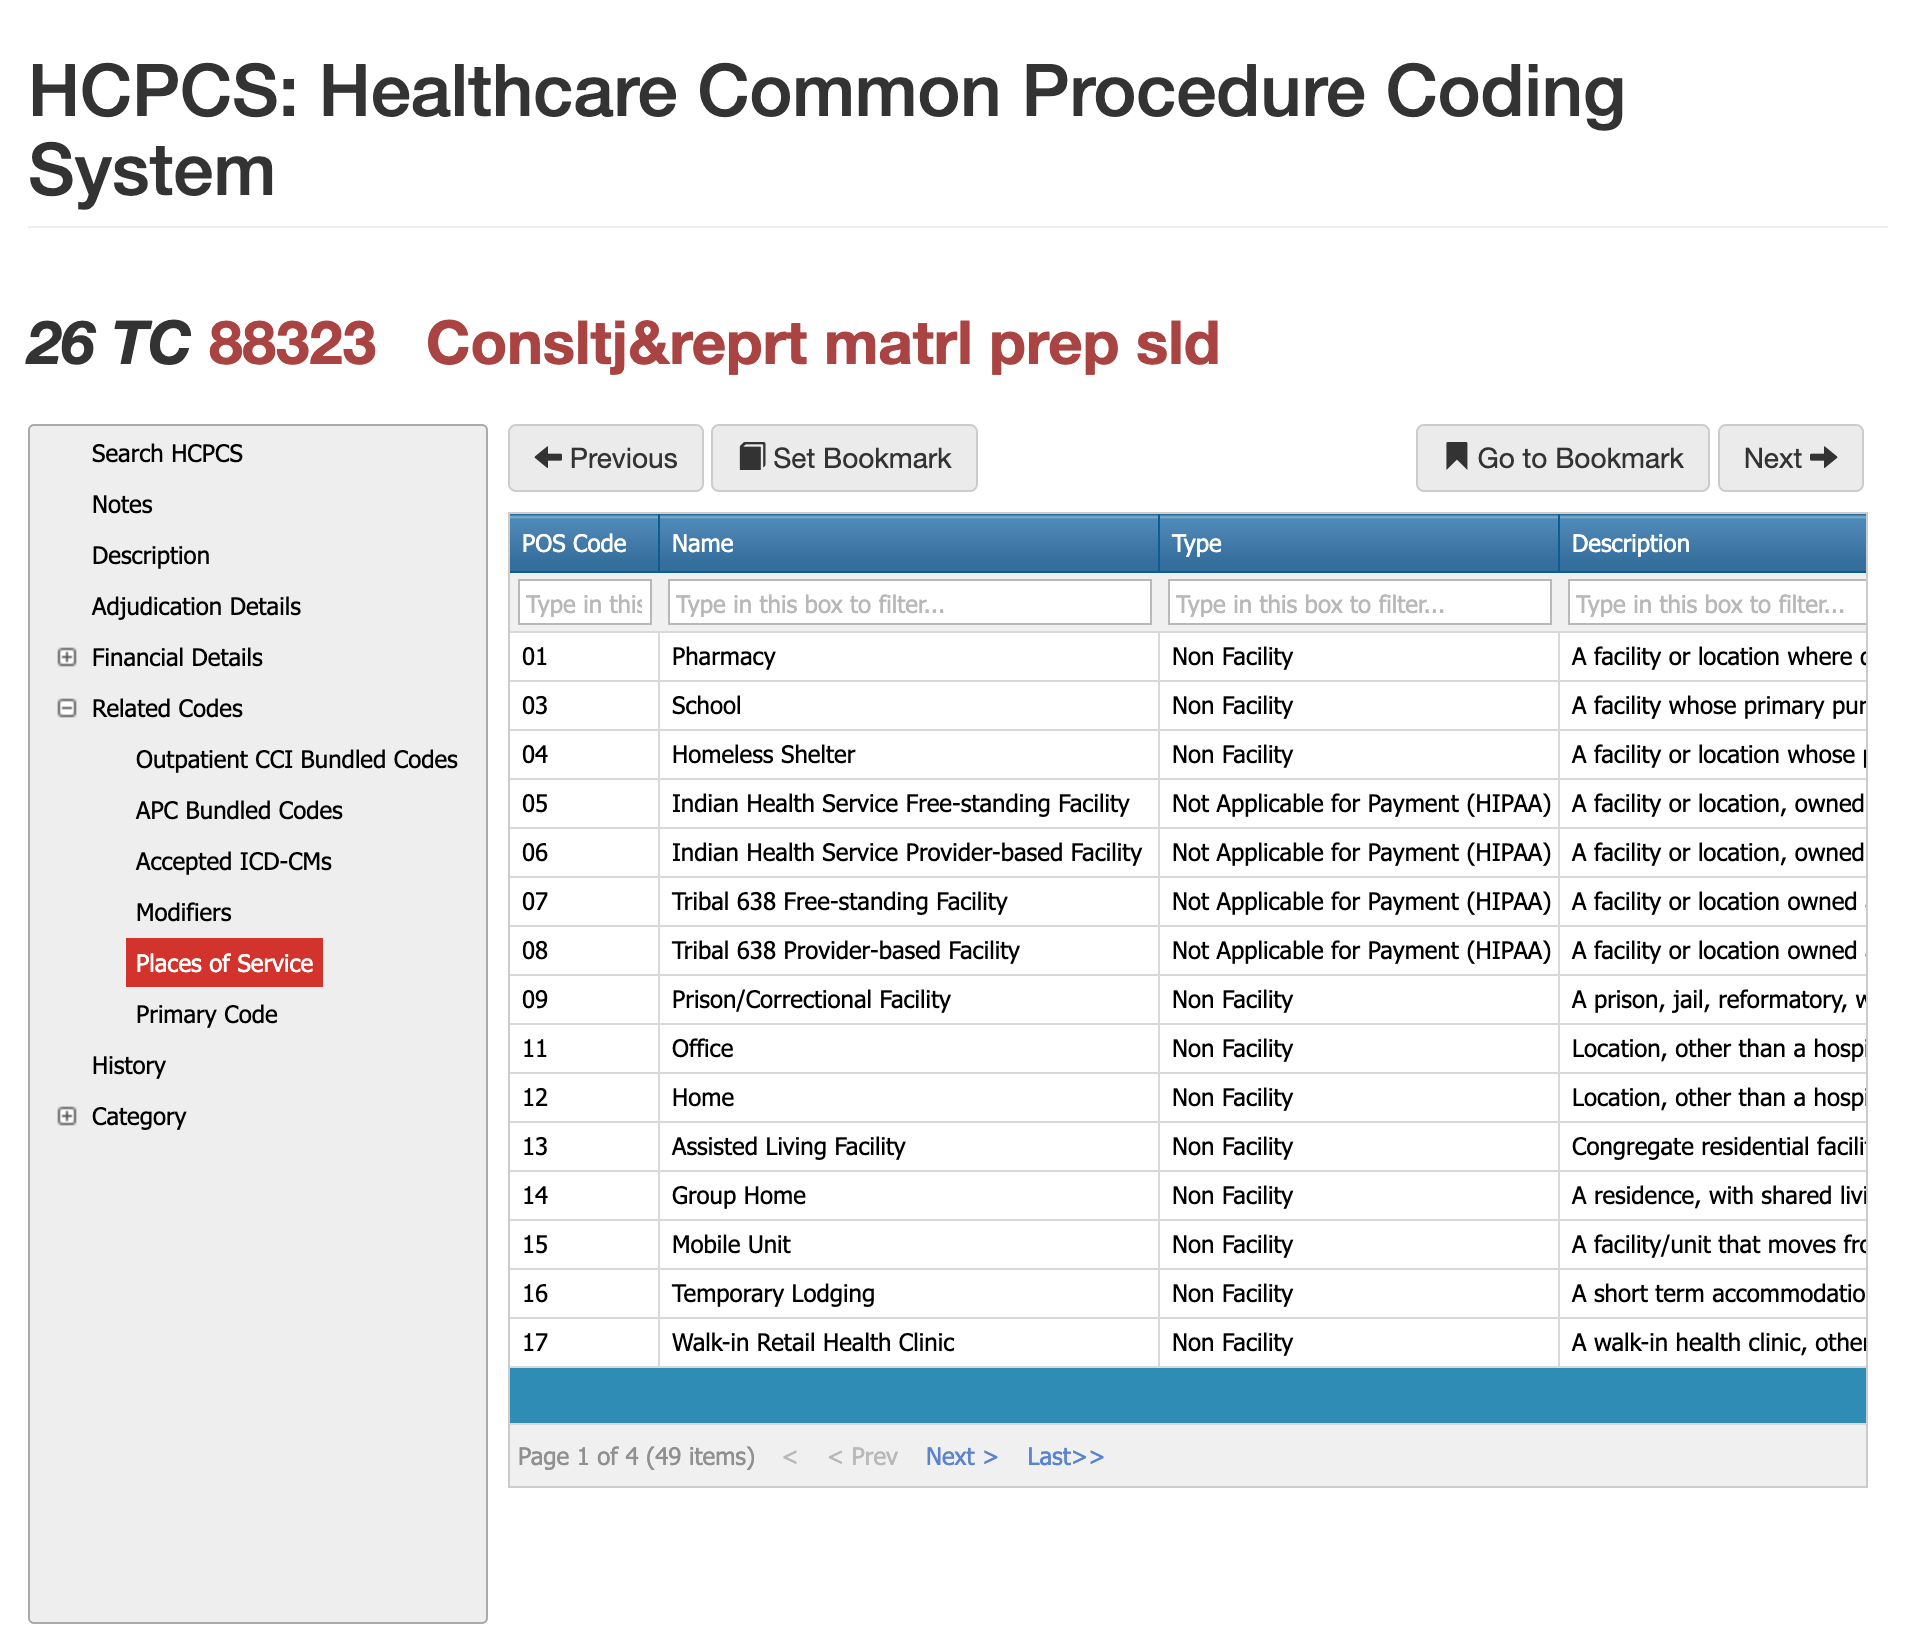Open Outpatient CCI Bundled Codes
Viewport: 1916px width, 1648px height.
pos(296,759)
